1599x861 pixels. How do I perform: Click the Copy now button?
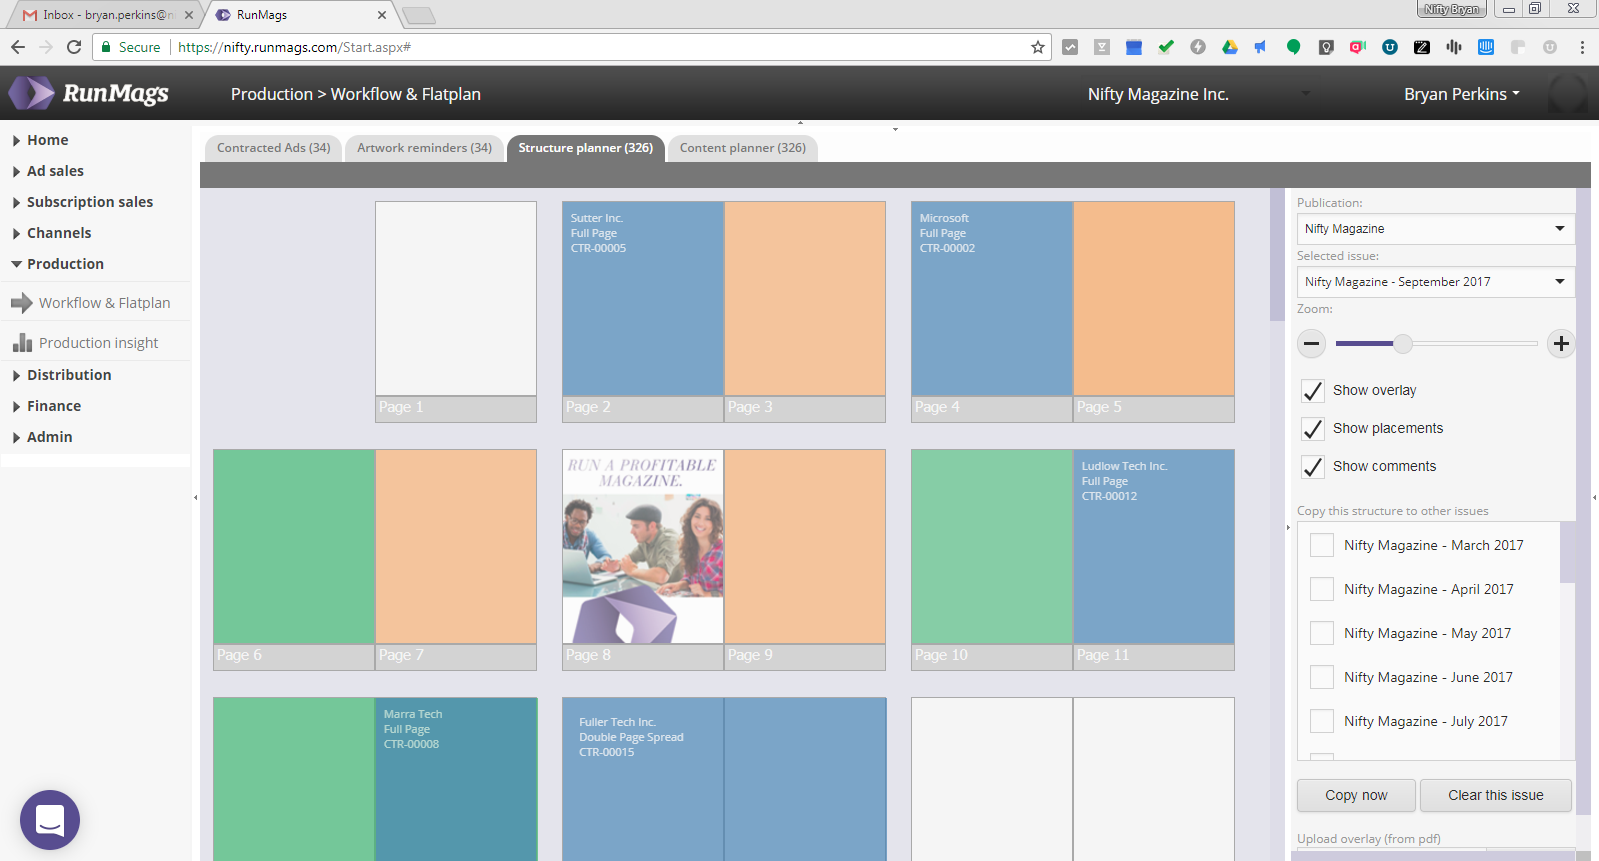coord(1356,796)
